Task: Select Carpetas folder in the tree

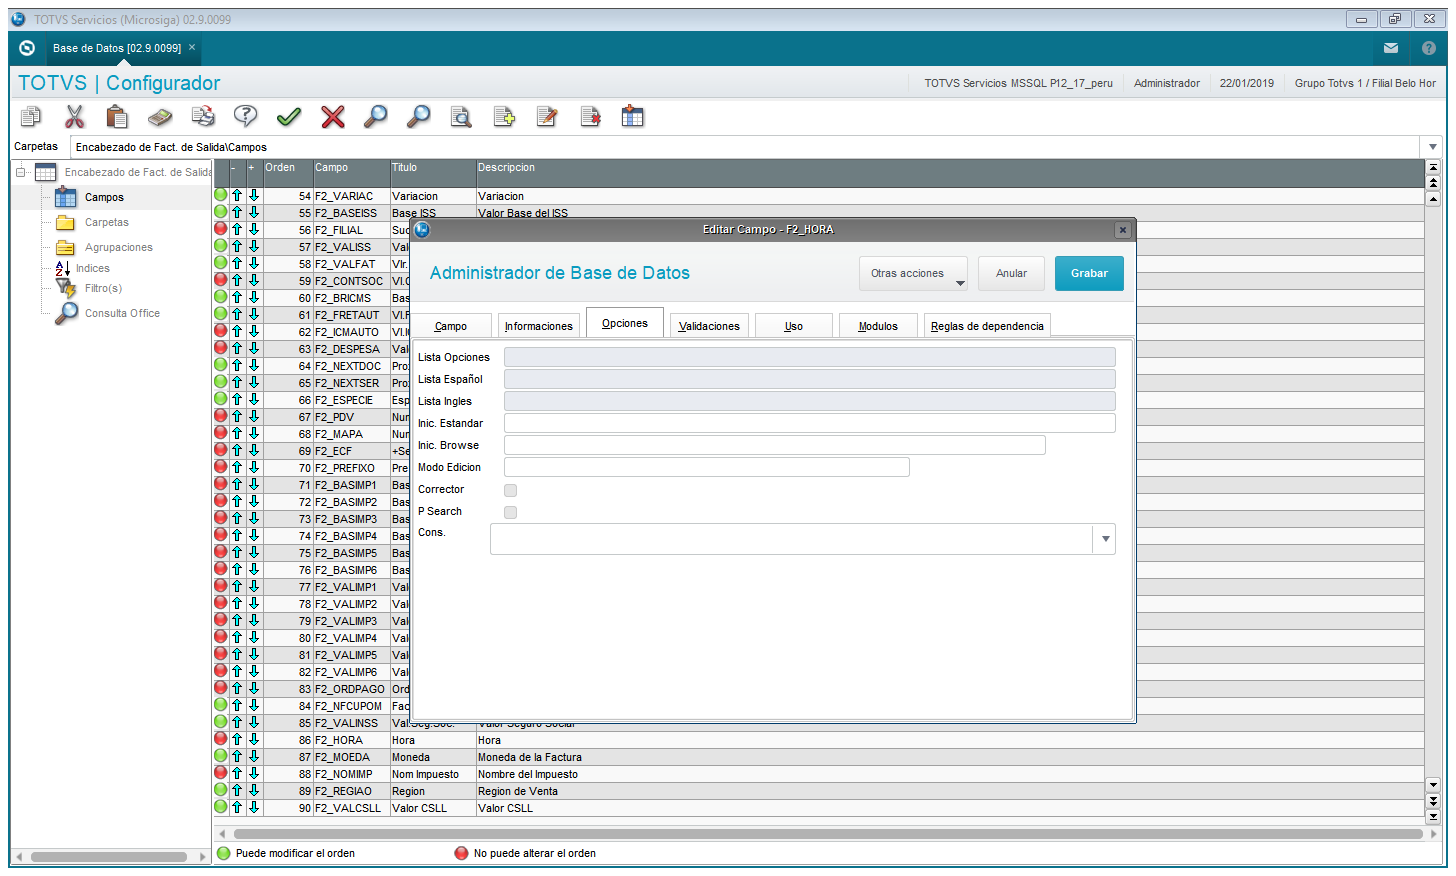Action: 107,222
